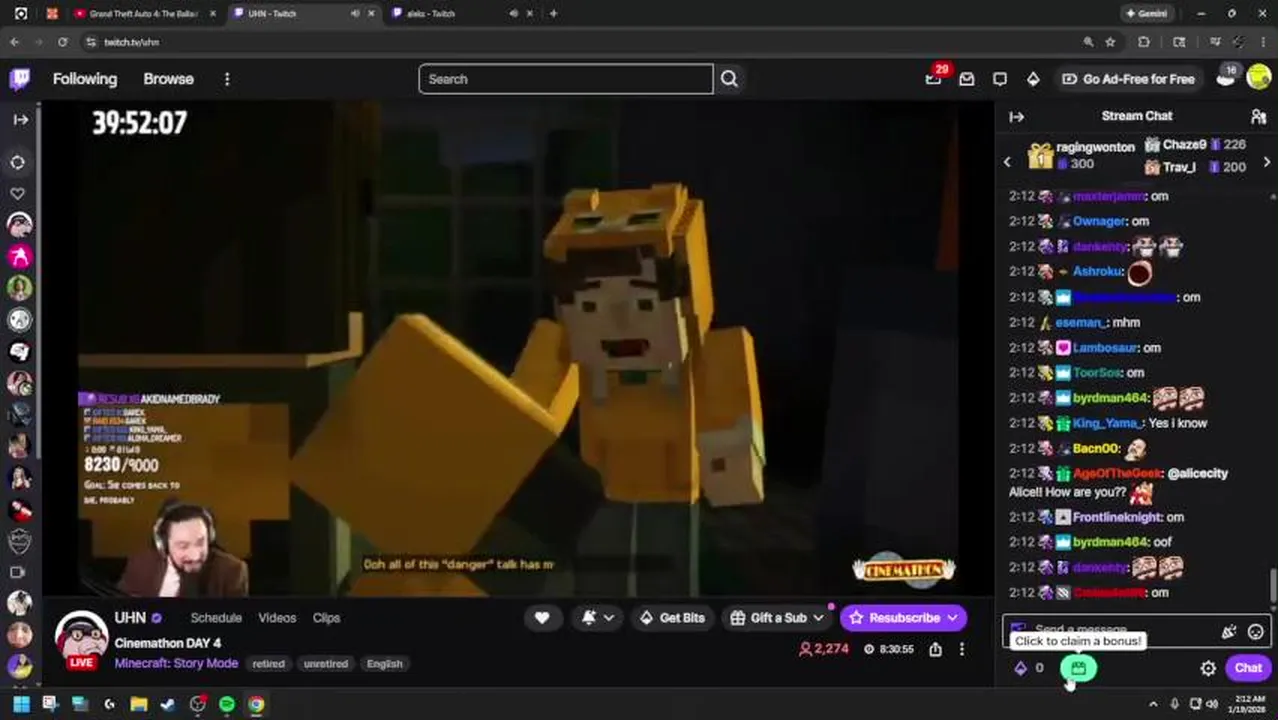Image resolution: width=1278 pixels, height=720 pixels.
Task: Switch to the Videos tab
Action: (277, 618)
